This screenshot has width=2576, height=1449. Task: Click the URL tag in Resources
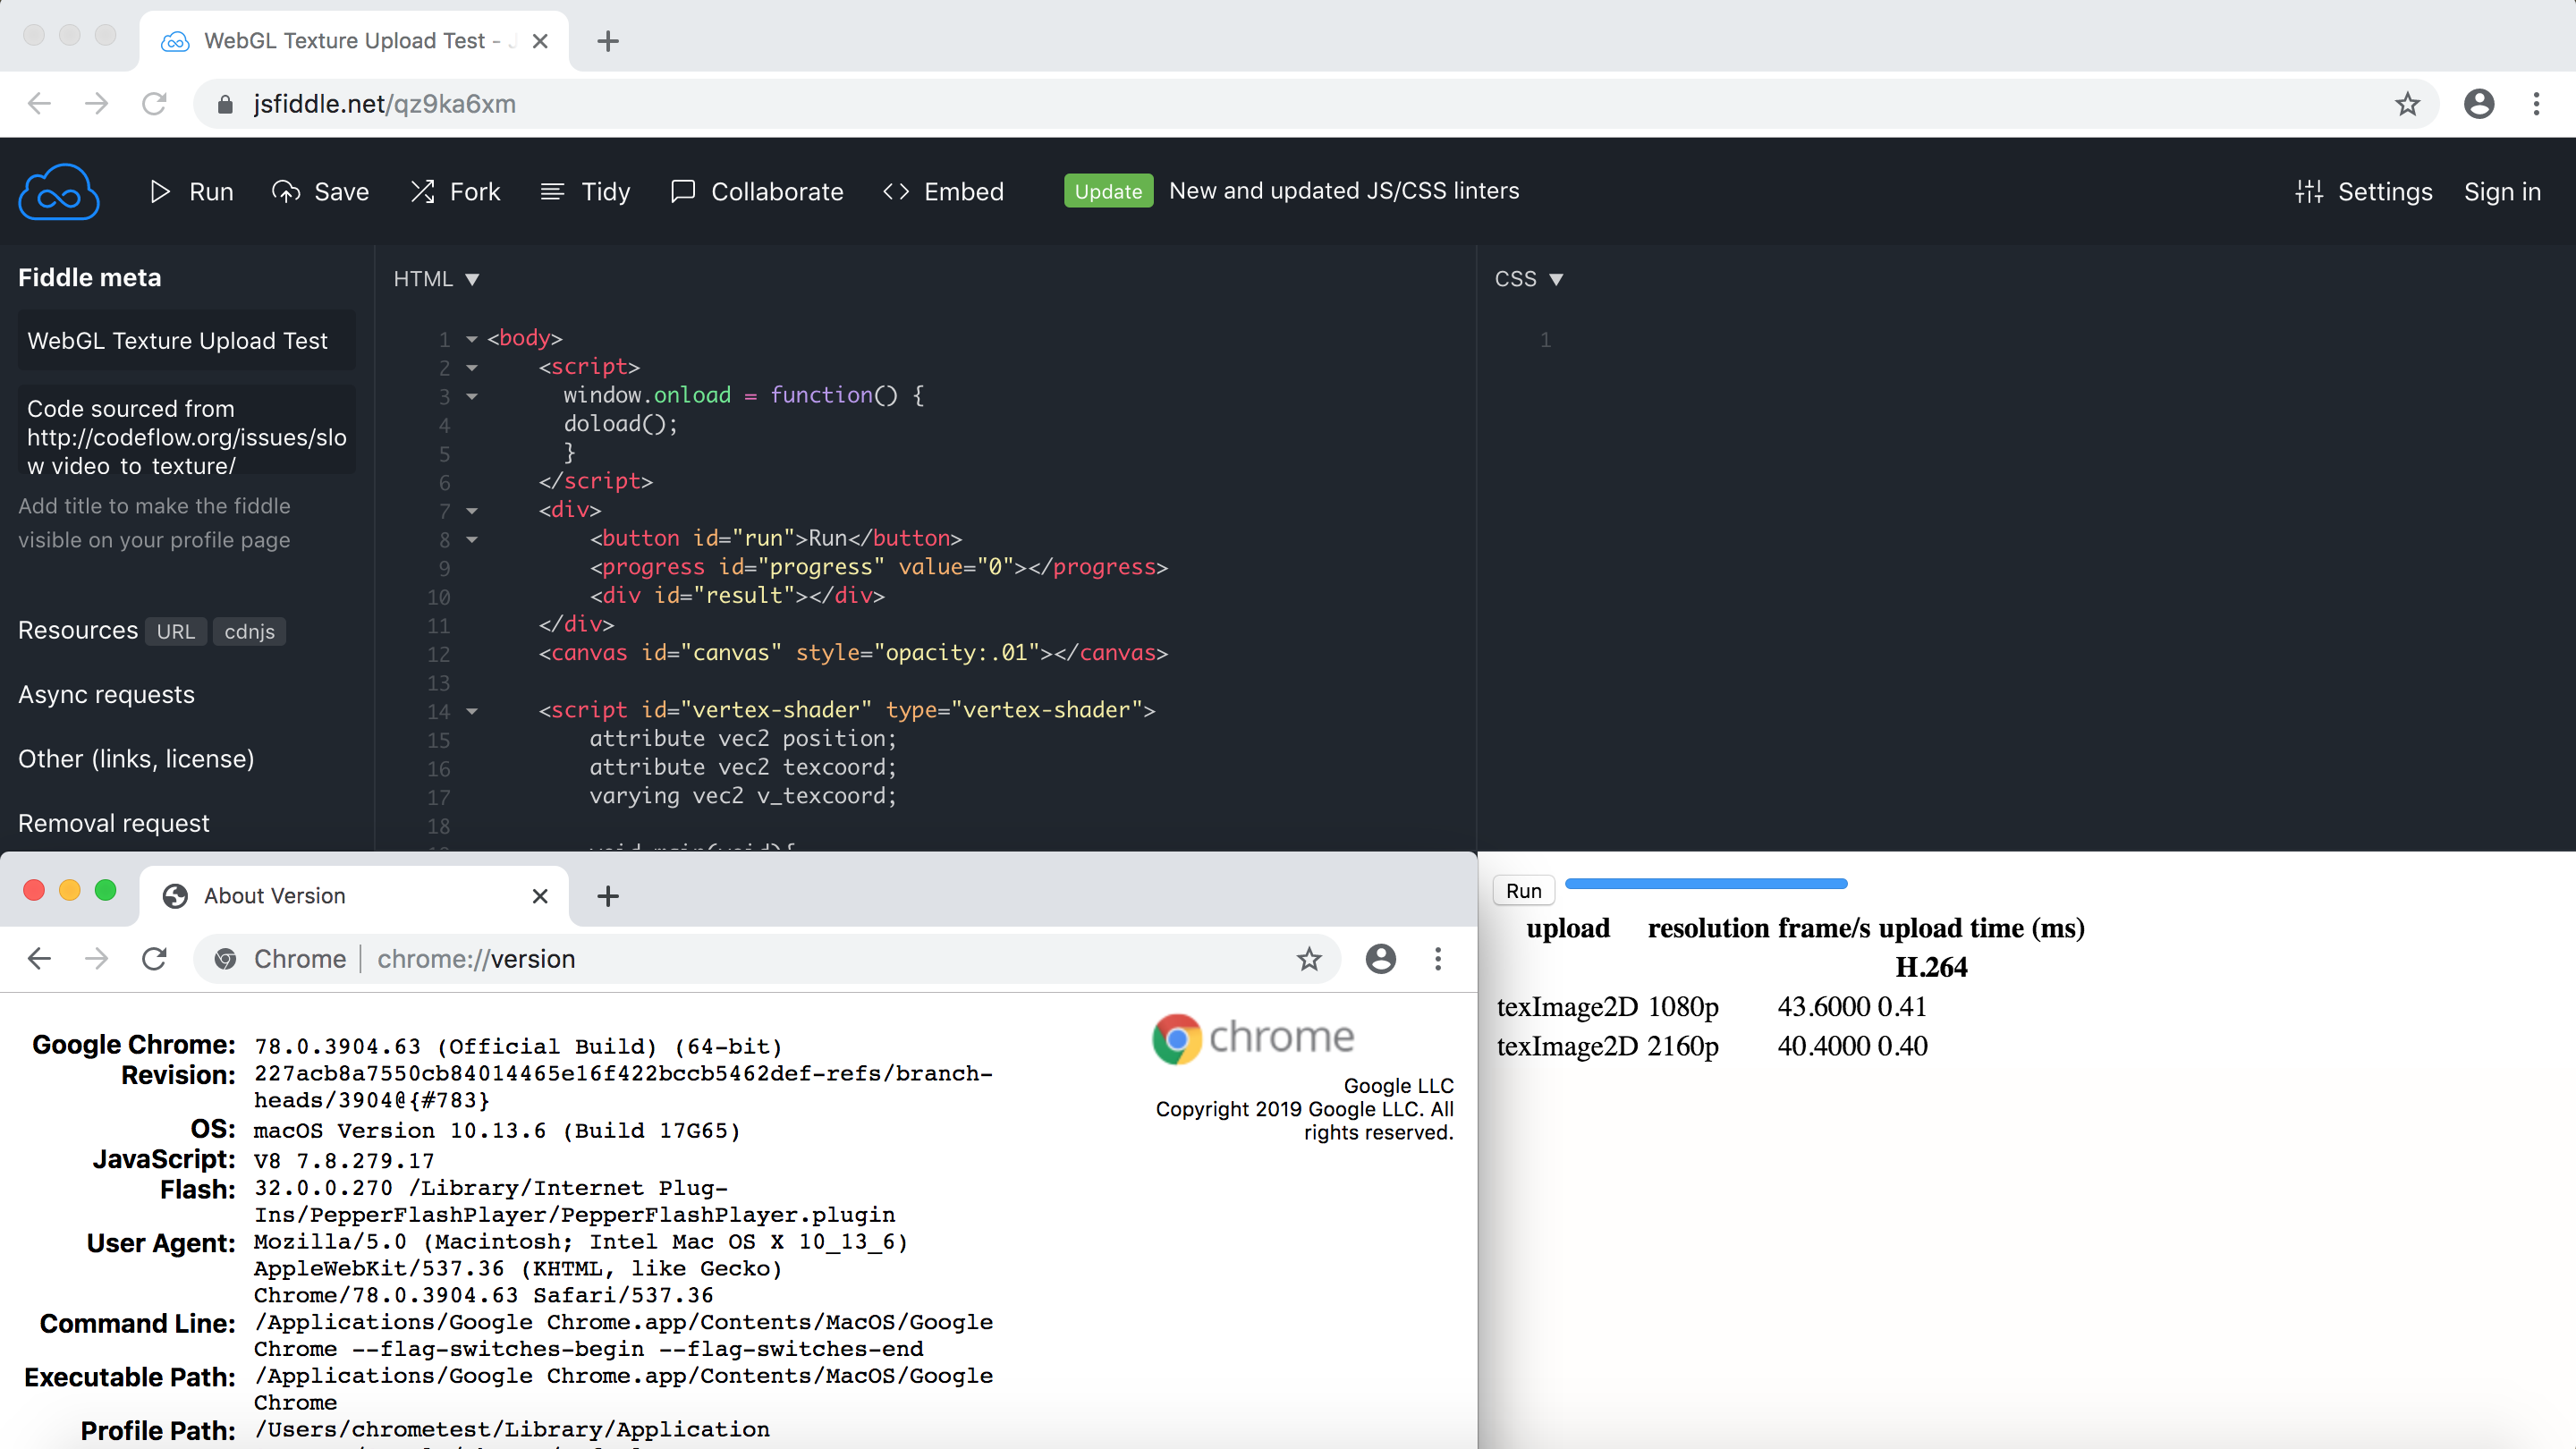(176, 632)
